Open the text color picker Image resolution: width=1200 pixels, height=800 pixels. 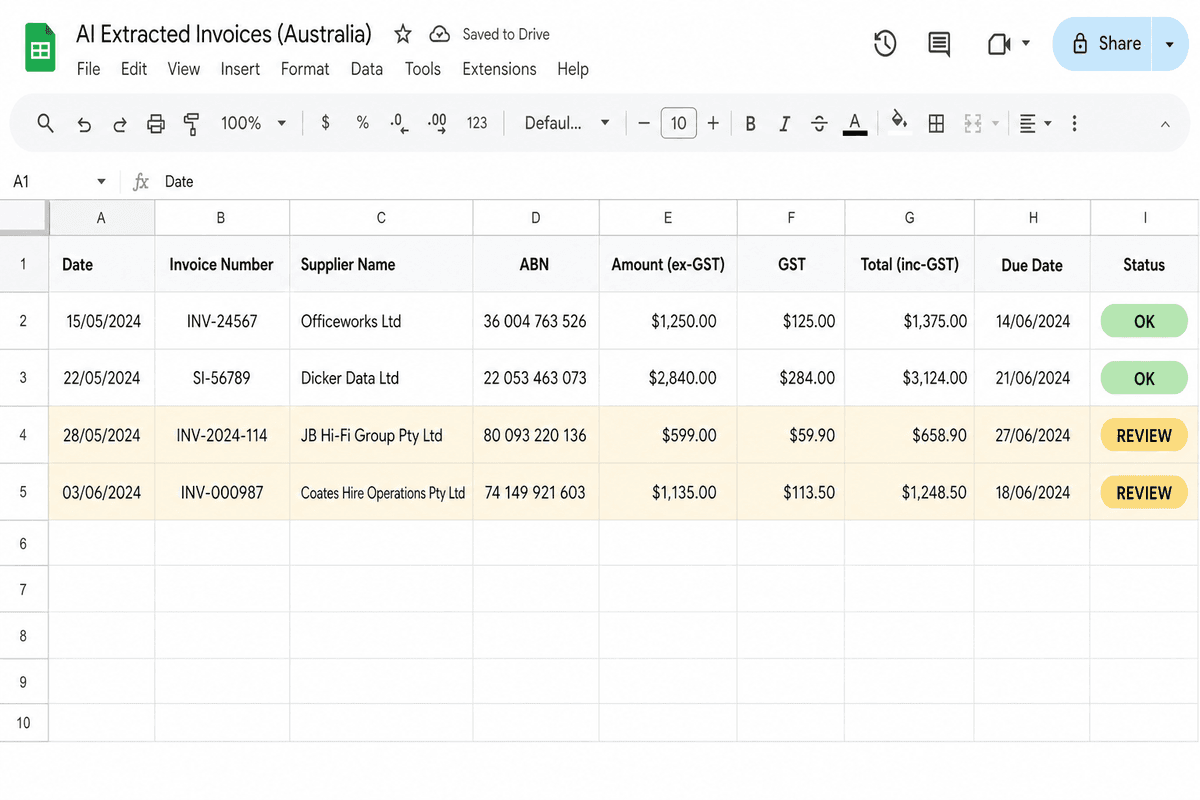(x=855, y=124)
